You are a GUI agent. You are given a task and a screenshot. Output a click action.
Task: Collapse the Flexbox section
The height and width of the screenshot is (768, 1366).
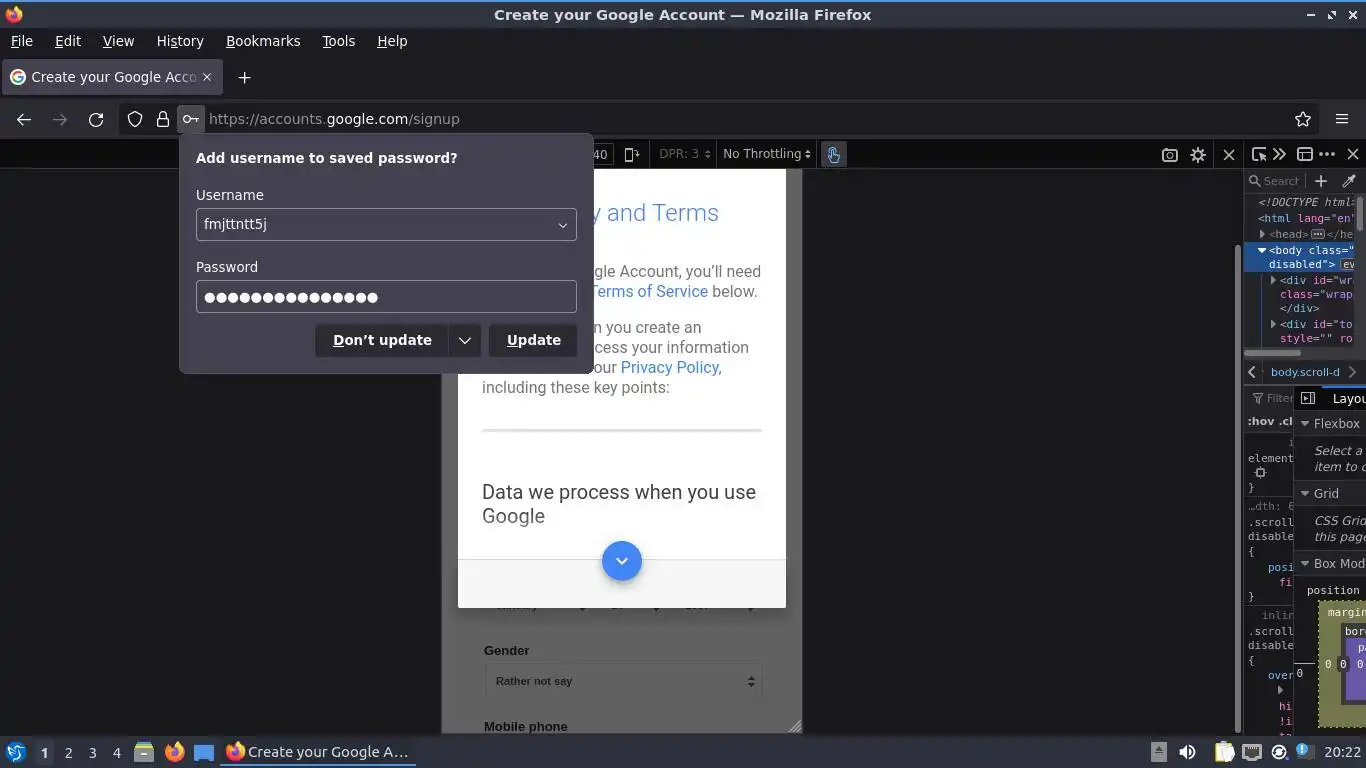click(1305, 424)
